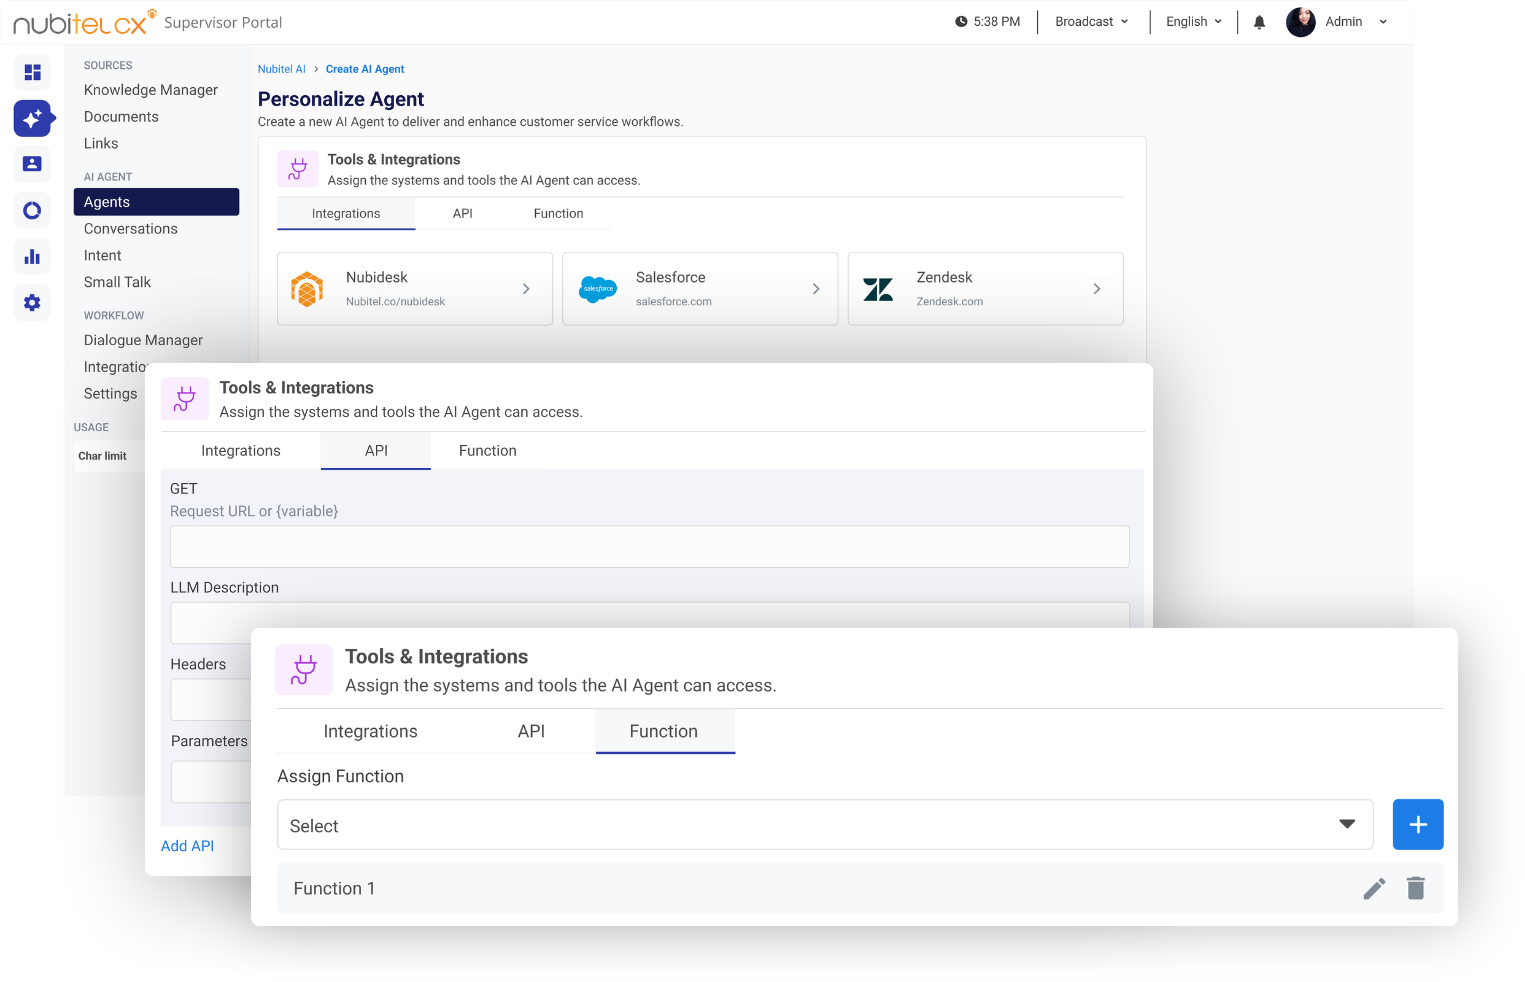Click the plug icon in API panel
Image resolution: width=1525 pixels, height=982 pixels.
coord(185,399)
